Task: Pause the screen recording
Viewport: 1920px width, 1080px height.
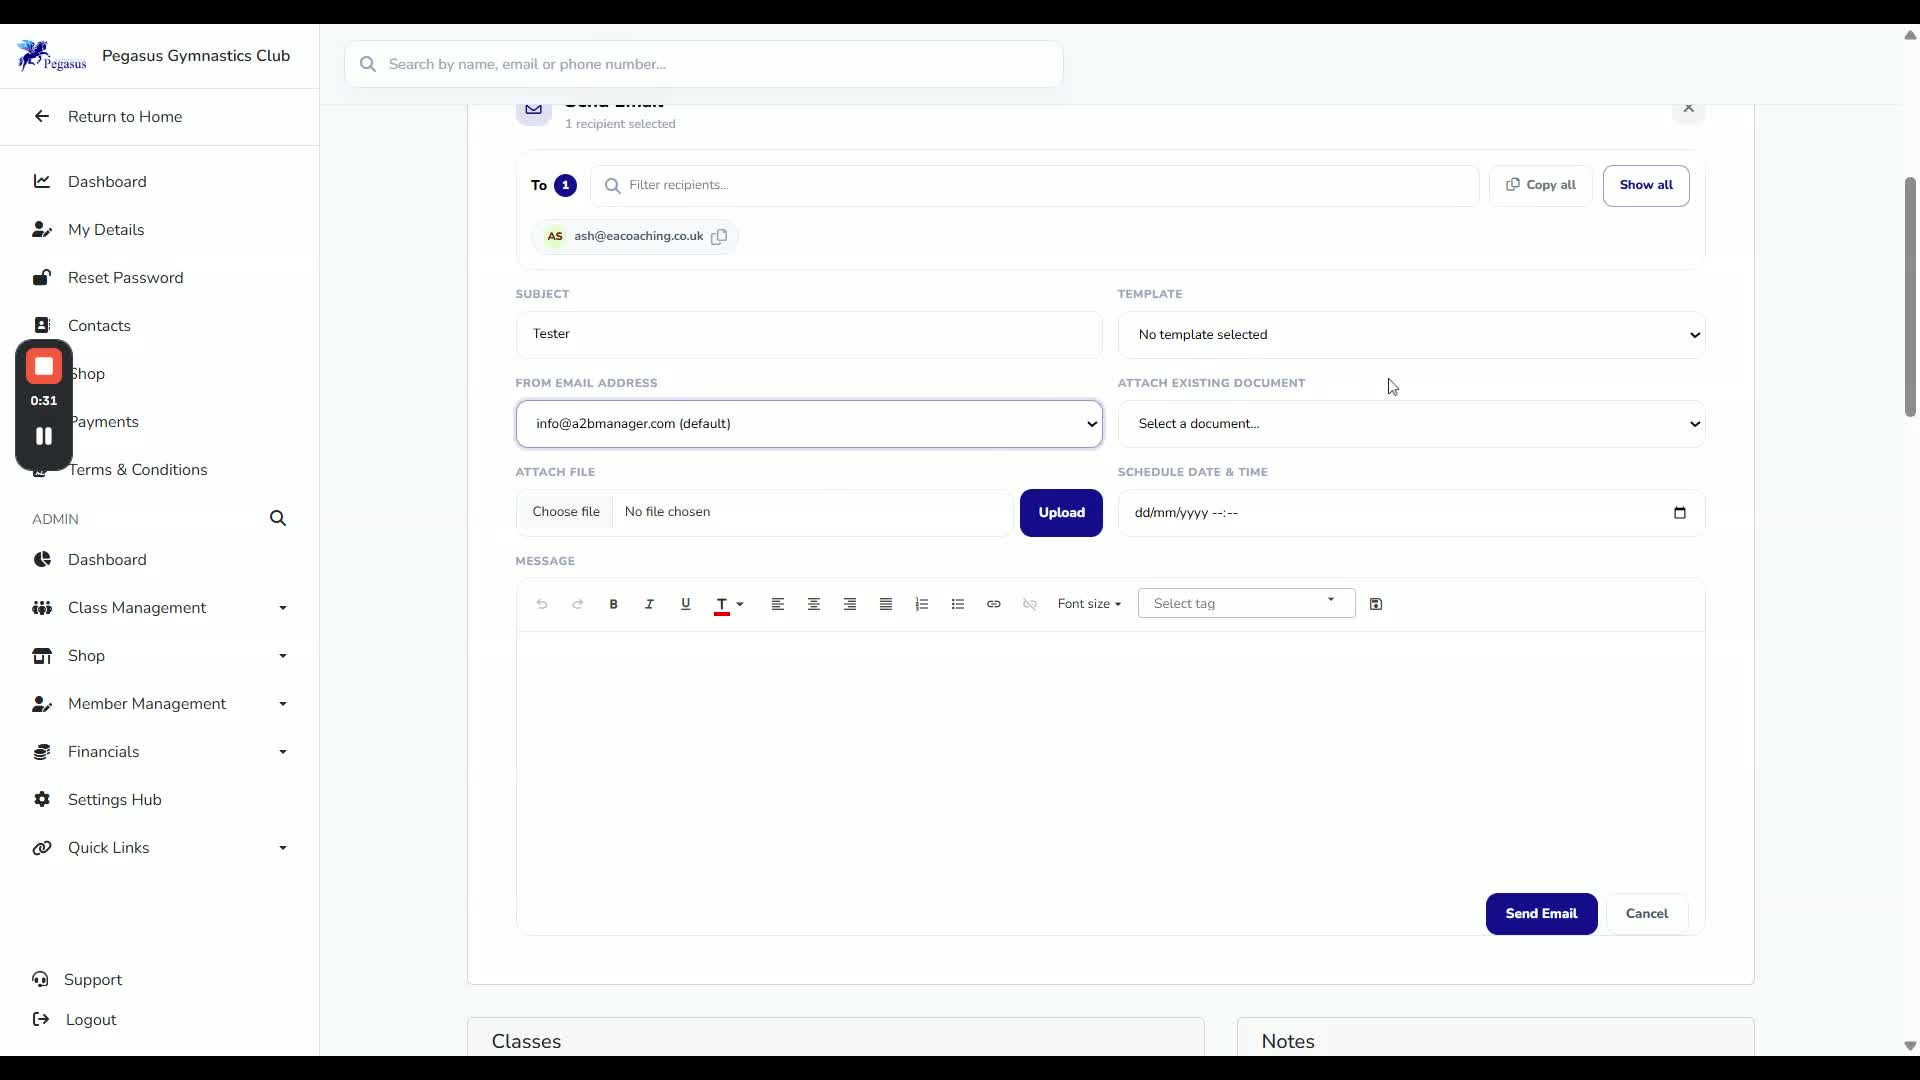Action: pyautogui.click(x=44, y=436)
